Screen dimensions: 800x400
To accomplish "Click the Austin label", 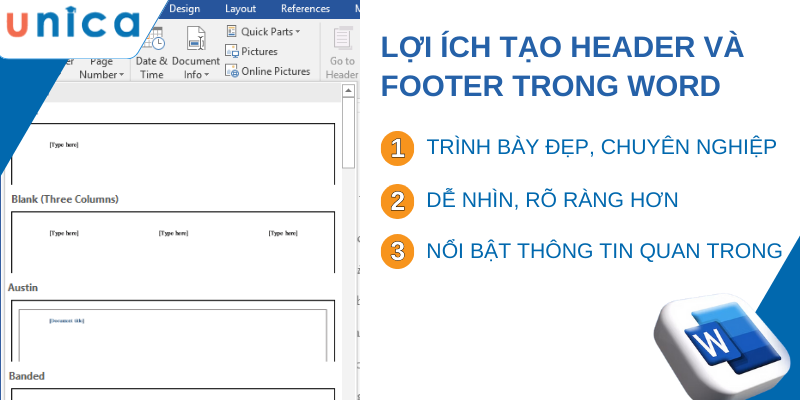I will coord(23,288).
